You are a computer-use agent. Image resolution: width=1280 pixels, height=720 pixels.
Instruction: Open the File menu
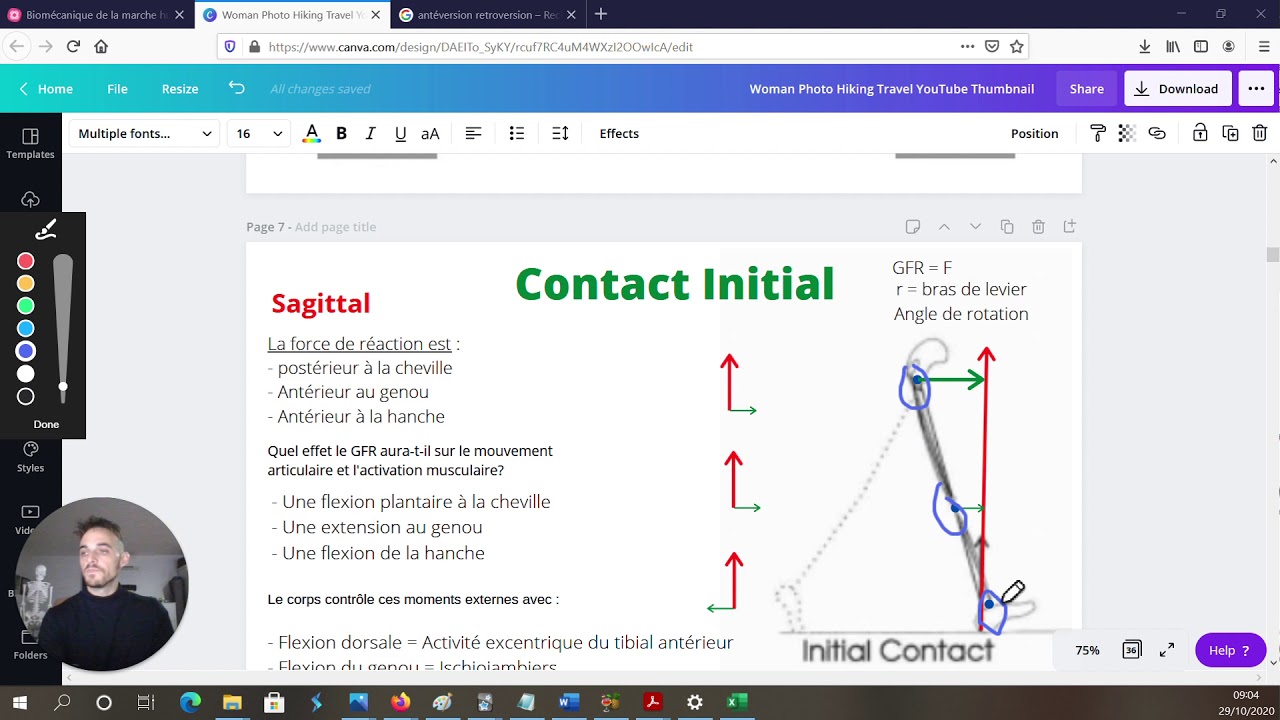pyautogui.click(x=117, y=88)
